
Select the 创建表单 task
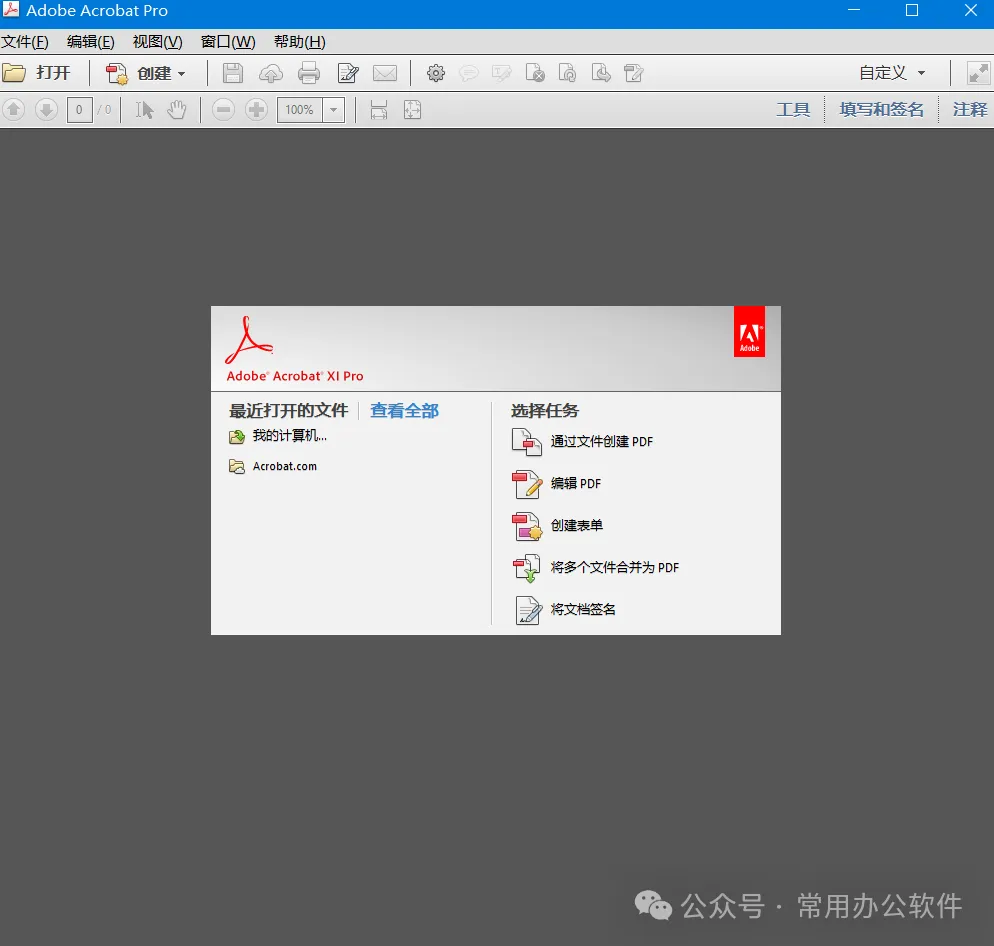[557, 526]
